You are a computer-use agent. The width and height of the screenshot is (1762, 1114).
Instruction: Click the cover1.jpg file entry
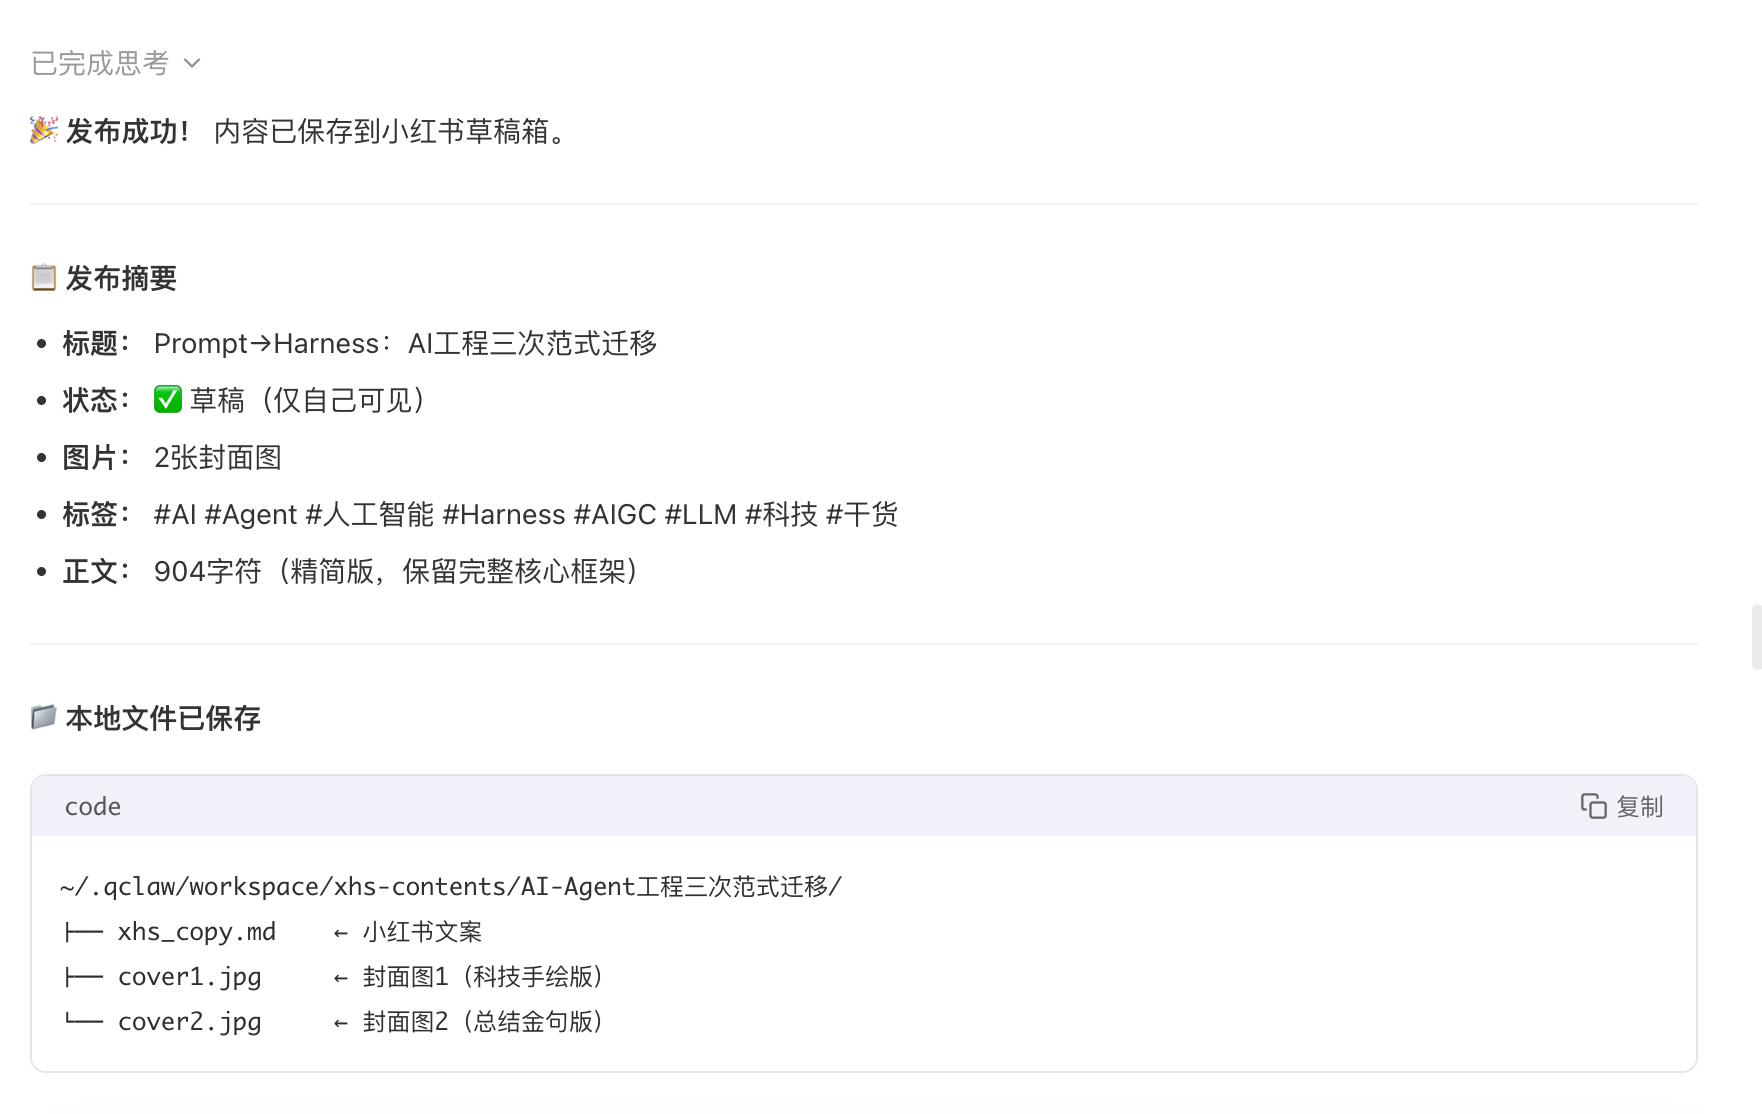click(x=190, y=976)
